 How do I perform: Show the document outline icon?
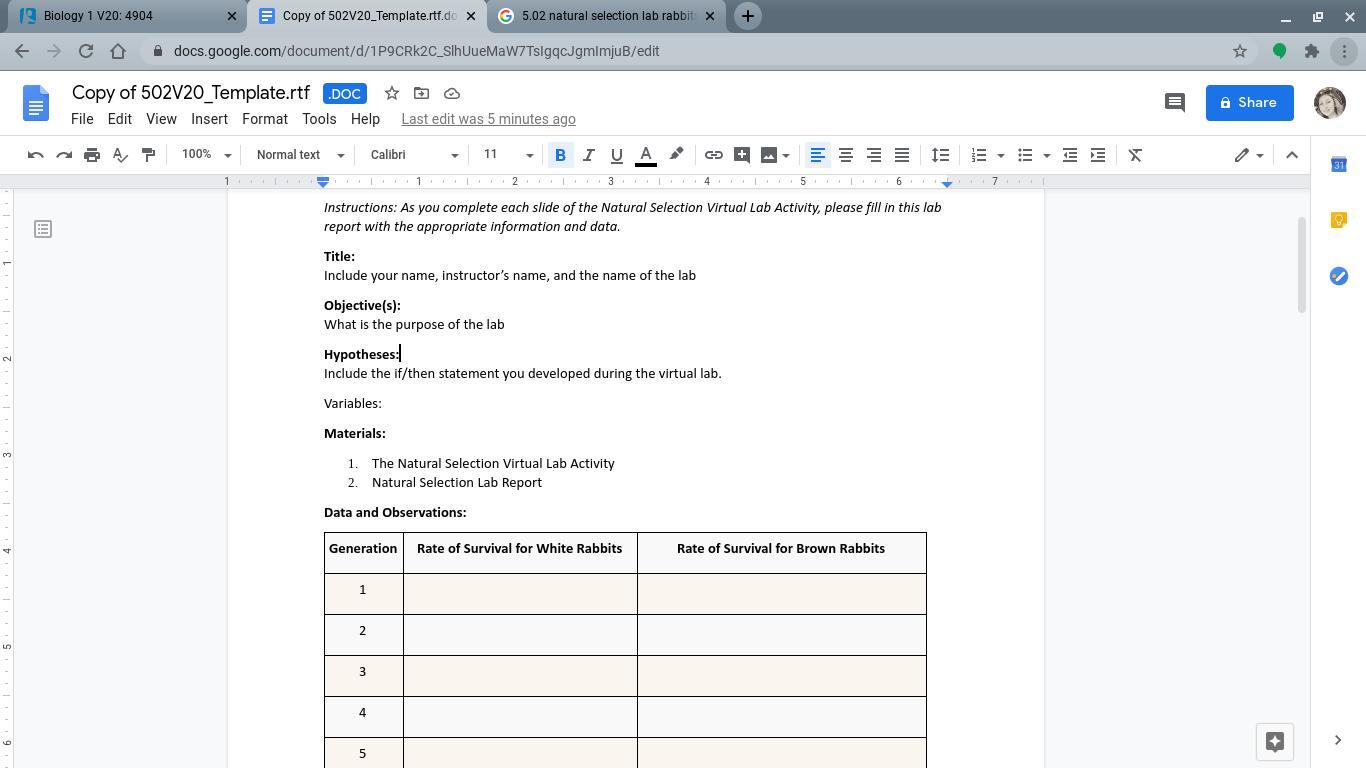[43, 229]
